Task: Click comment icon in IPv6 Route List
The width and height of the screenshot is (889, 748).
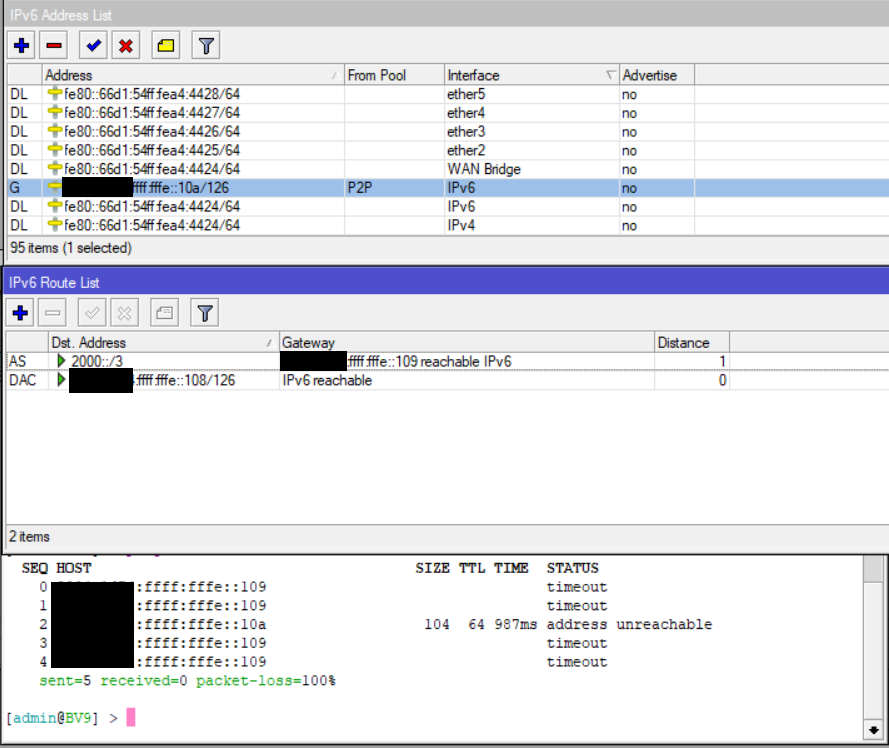Action: (164, 312)
